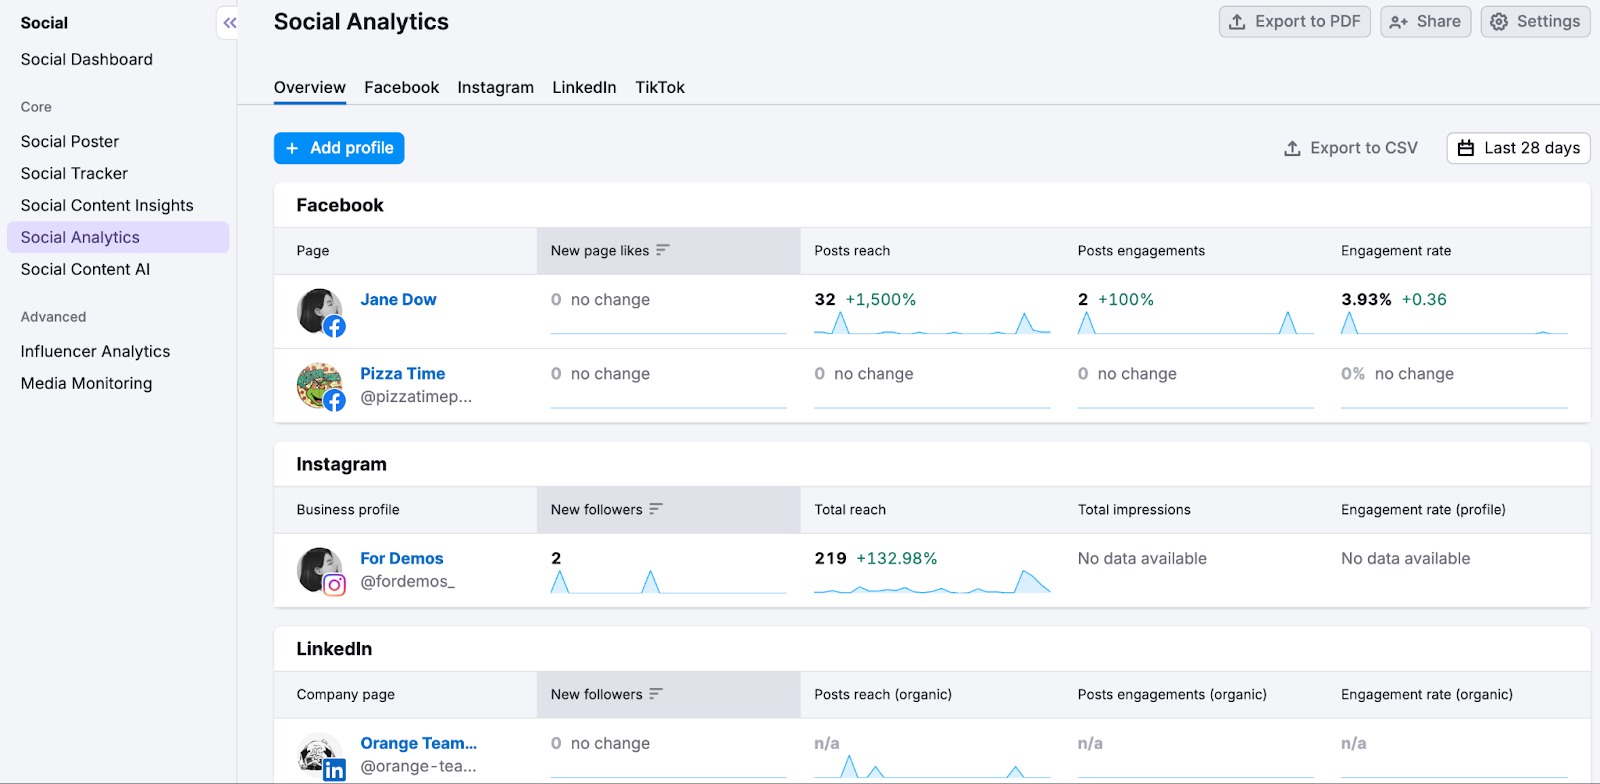This screenshot has height=784, width=1600.
Task: Open the Last 28 days date picker
Action: click(1518, 148)
